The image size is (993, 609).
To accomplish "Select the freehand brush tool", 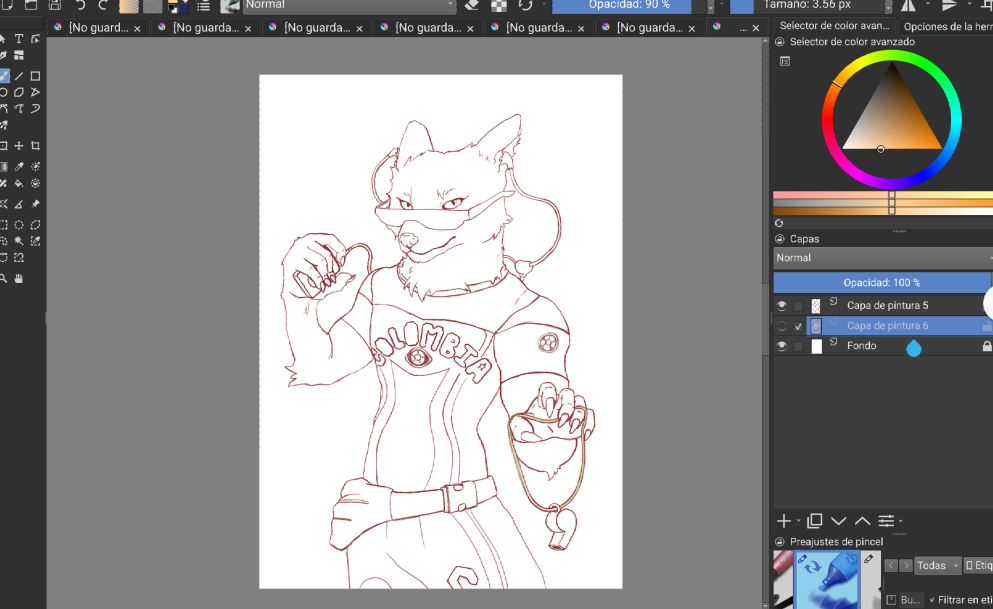I will [4, 76].
